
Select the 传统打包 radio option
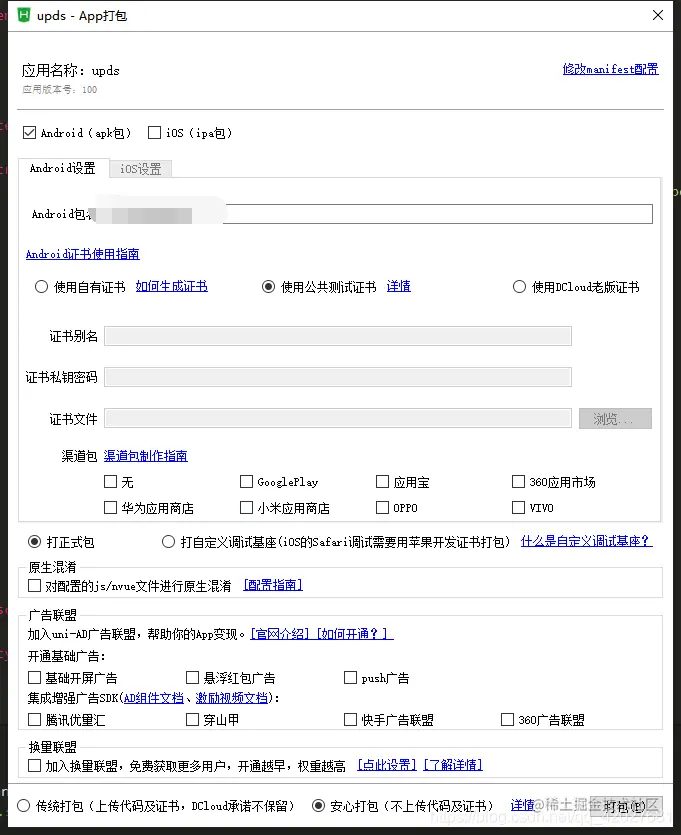point(23,806)
